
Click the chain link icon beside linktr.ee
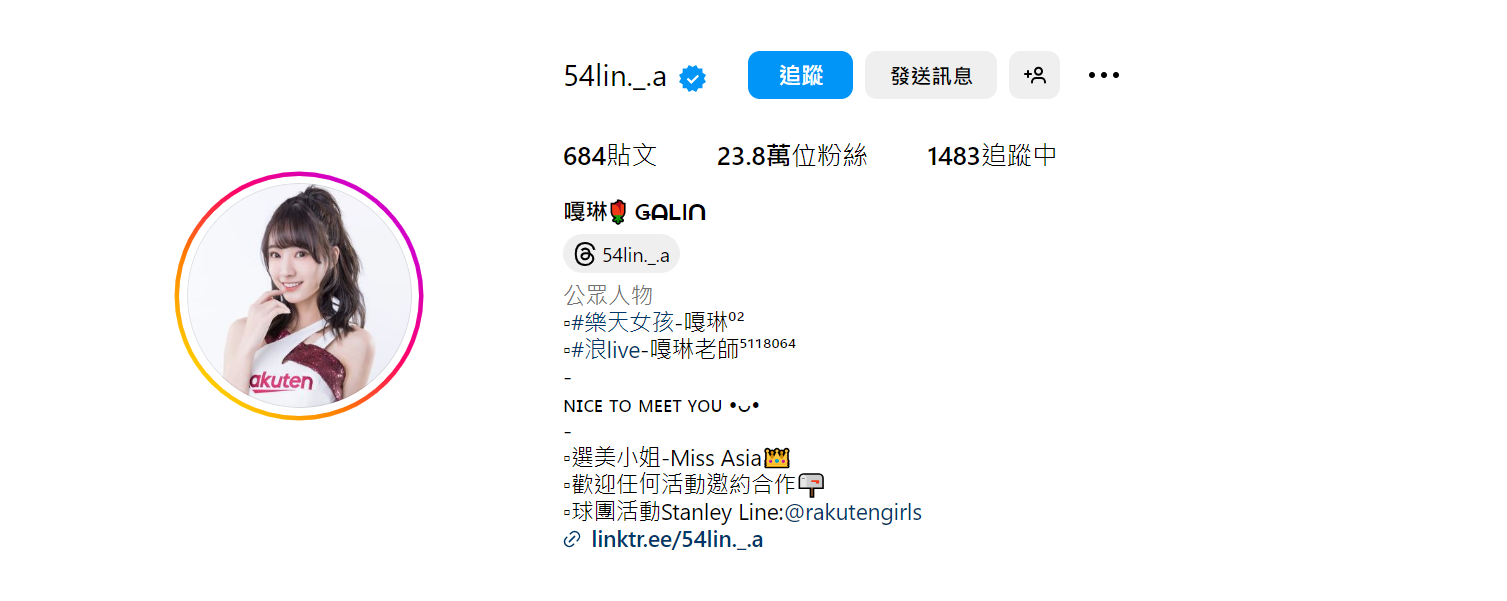(x=572, y=540)
